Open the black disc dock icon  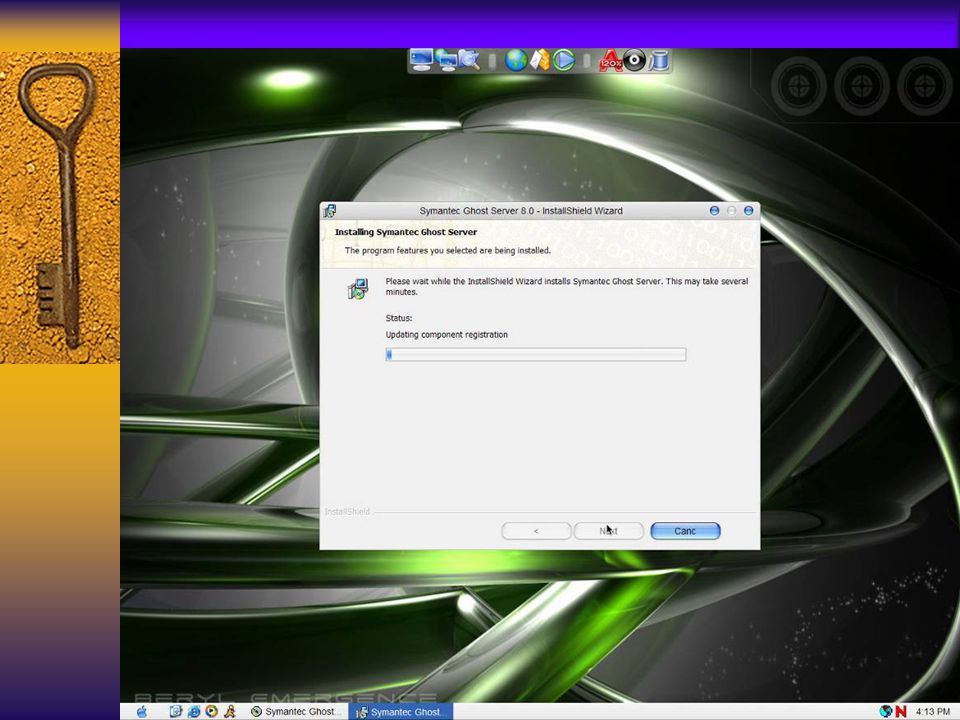pyautogui.click(x=635, y=60)
